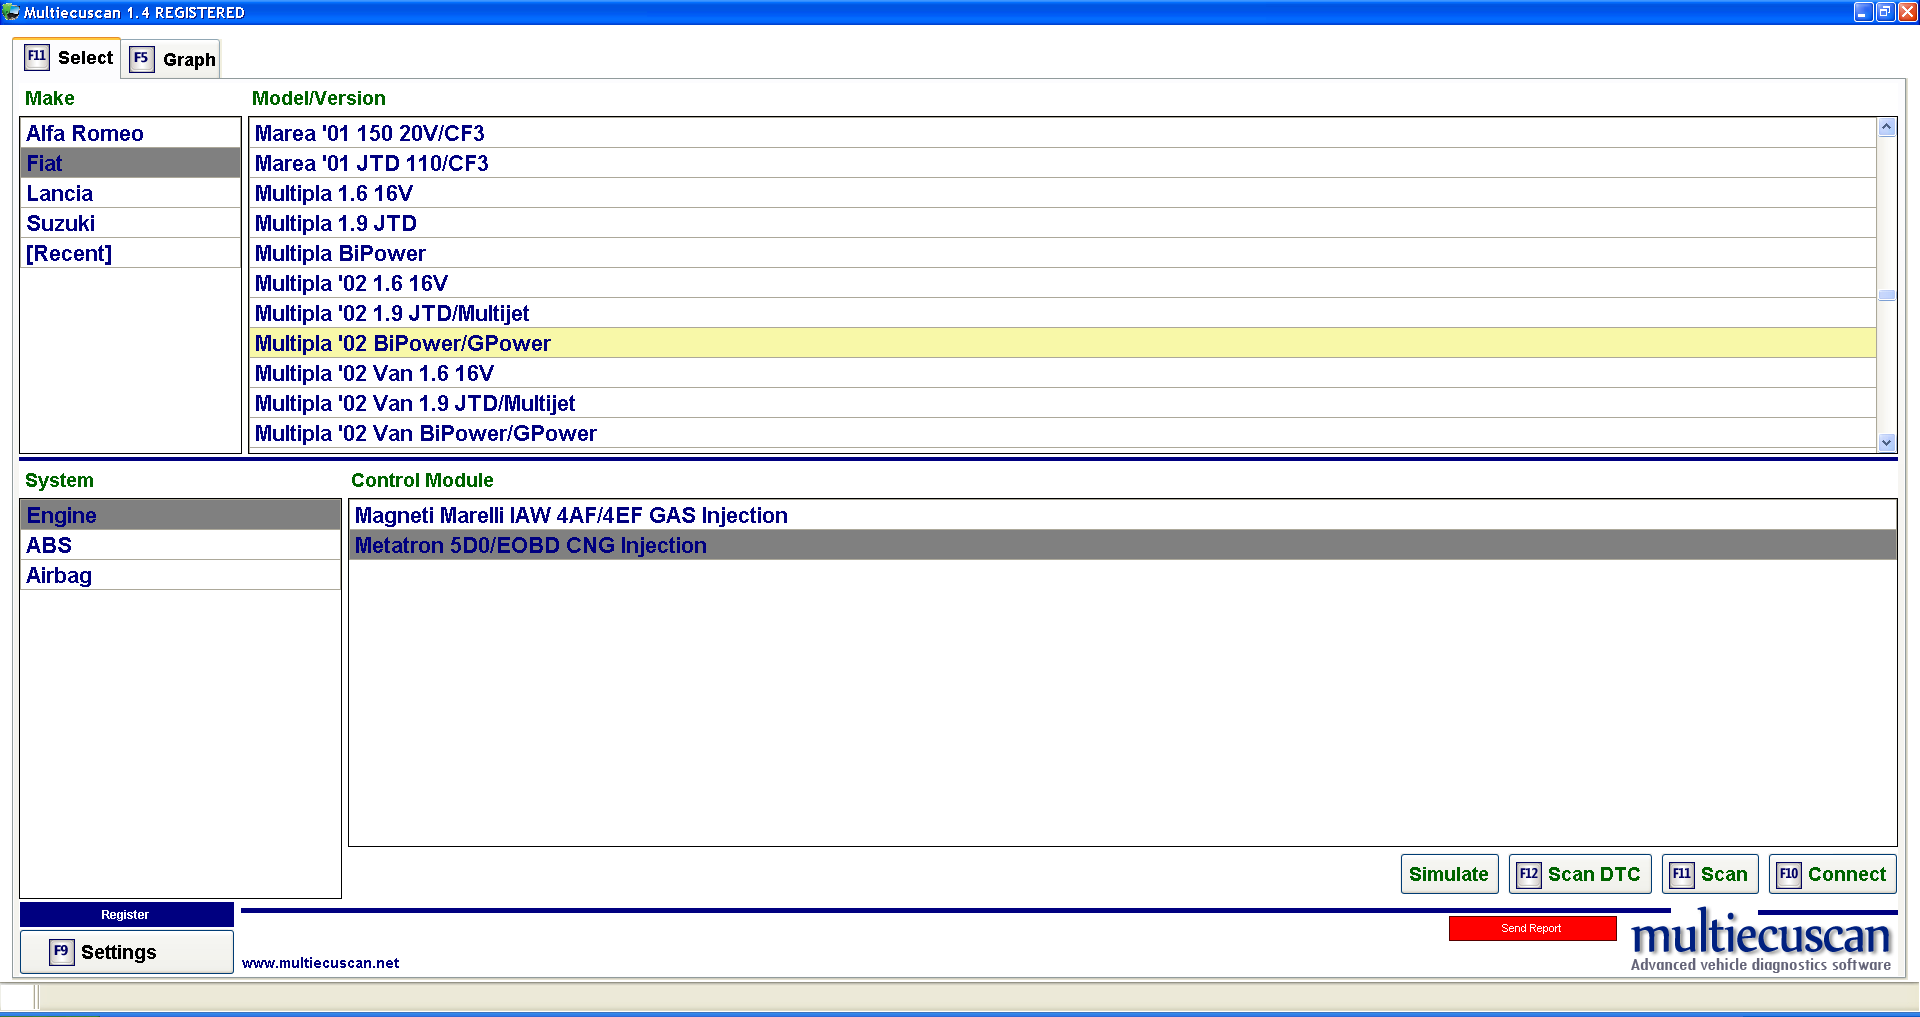The image size is (1920, 1017).
Task: Choose Multipla 1.6 16V model
Action: [1062, 193]
